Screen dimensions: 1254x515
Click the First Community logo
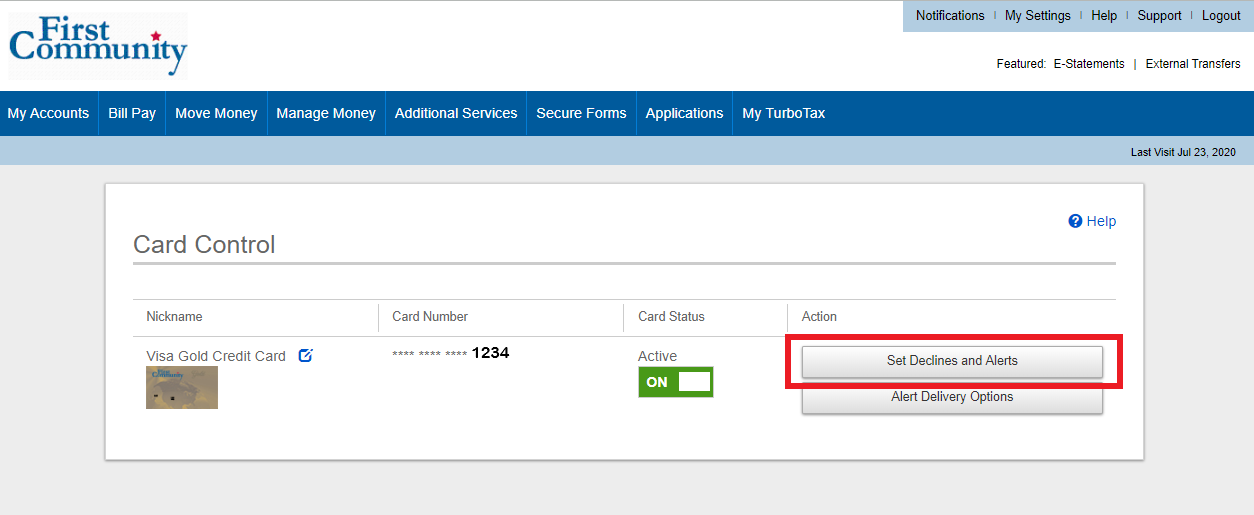point(98,46)
